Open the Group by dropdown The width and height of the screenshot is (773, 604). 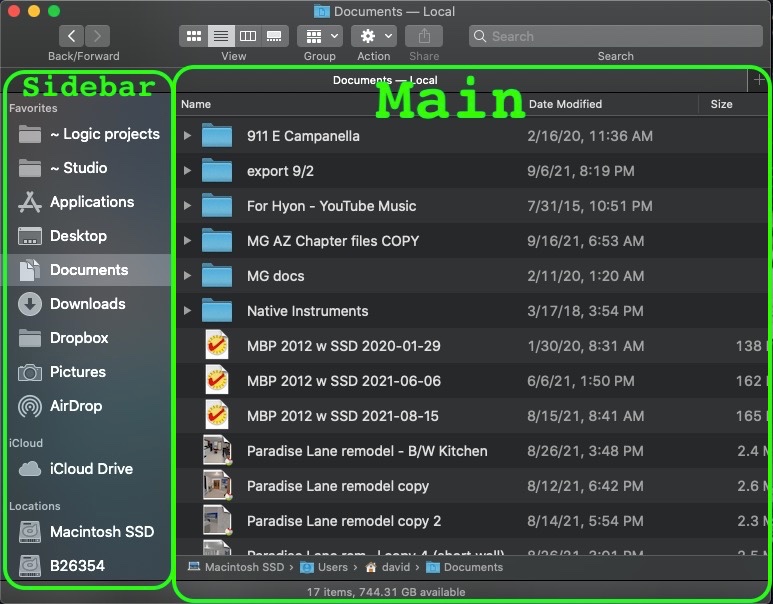coord(320,36)
